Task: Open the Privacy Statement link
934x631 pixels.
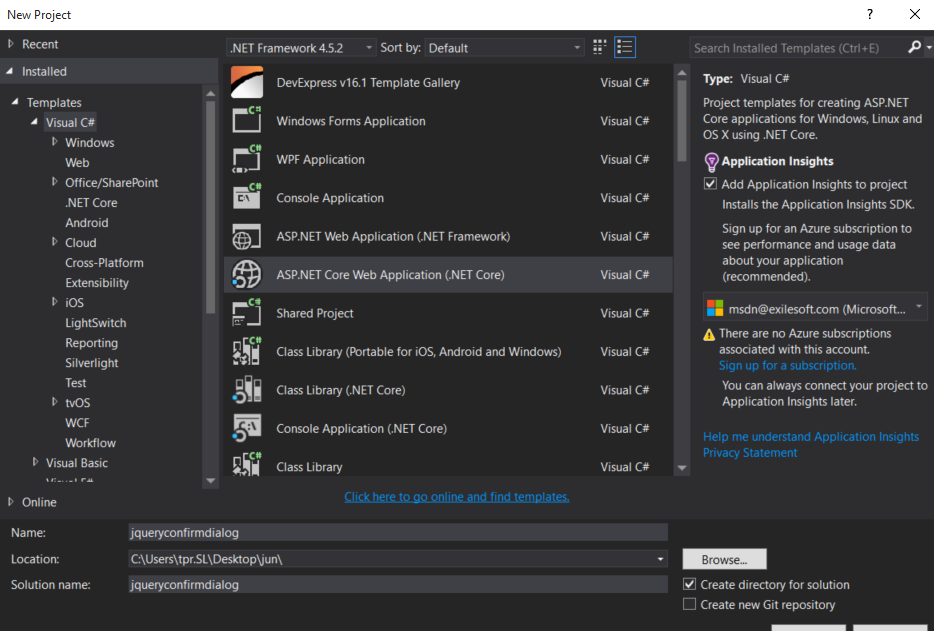Action: [x=749, y=452]
